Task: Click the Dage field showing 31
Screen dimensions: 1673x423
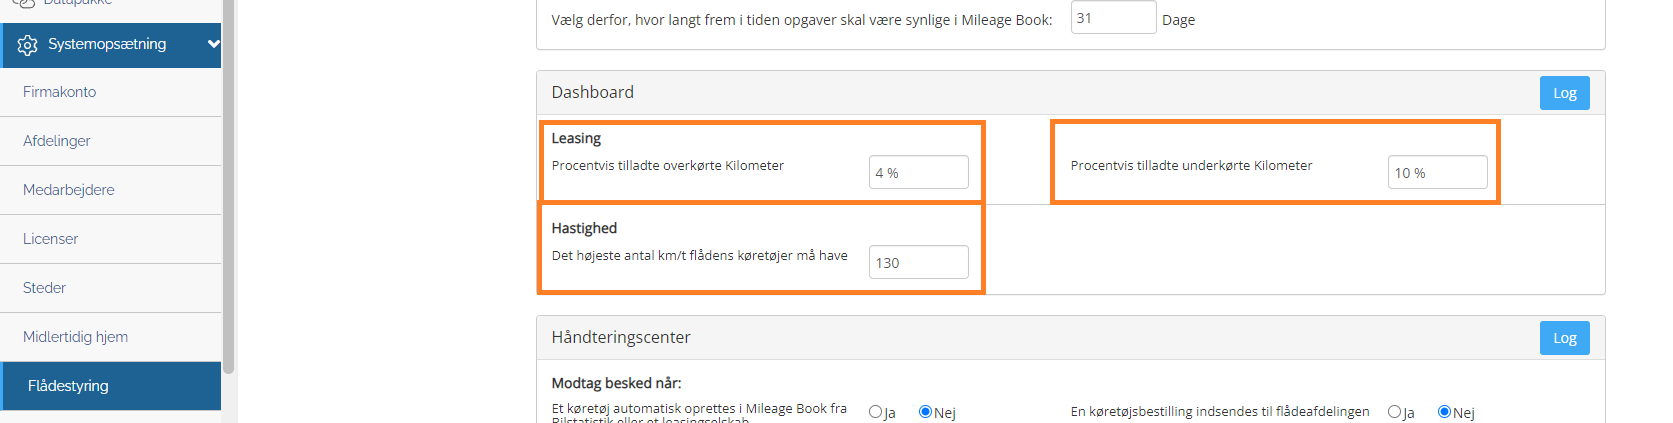Action: click(1113, 17)
